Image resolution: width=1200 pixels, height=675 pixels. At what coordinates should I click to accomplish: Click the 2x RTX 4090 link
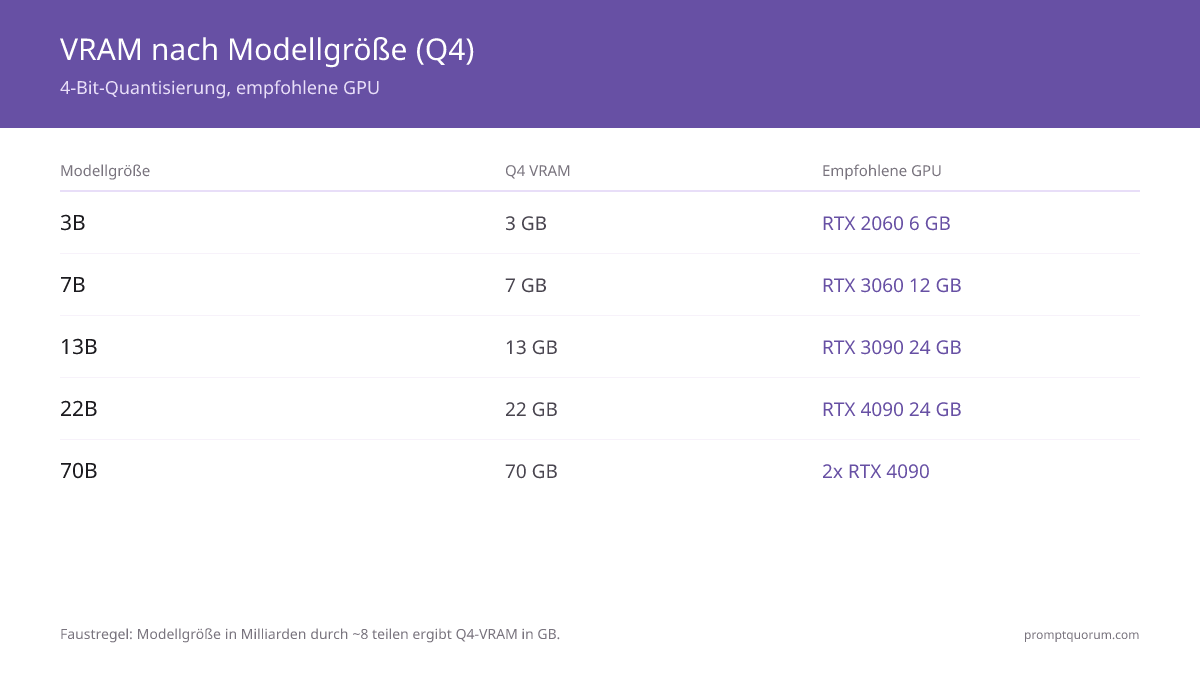[875, 471]
